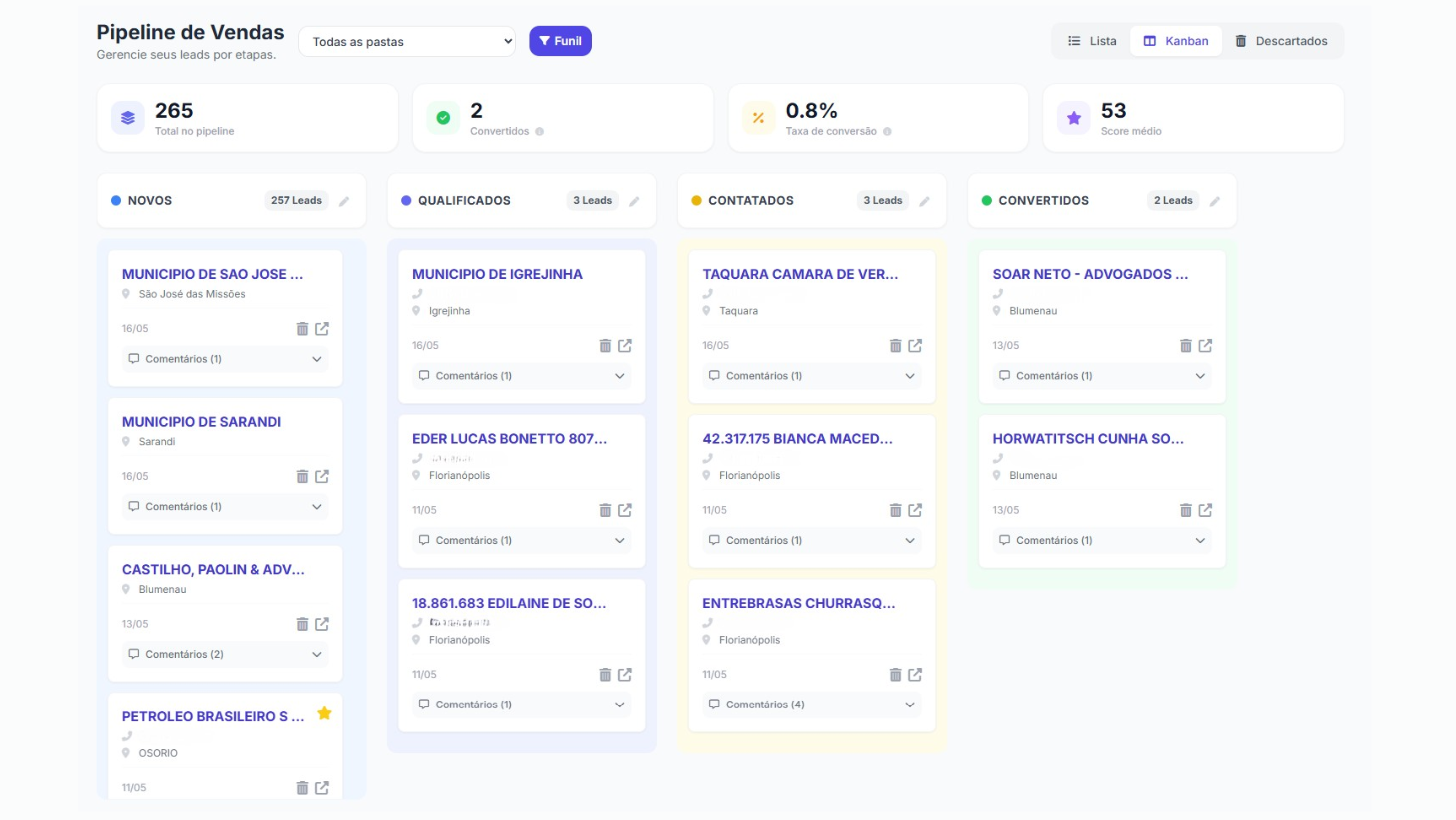The height and width of the screenshot is (820, 1456).
Task: Edit the NOVOS column name
Action: [x=344, y=201]
